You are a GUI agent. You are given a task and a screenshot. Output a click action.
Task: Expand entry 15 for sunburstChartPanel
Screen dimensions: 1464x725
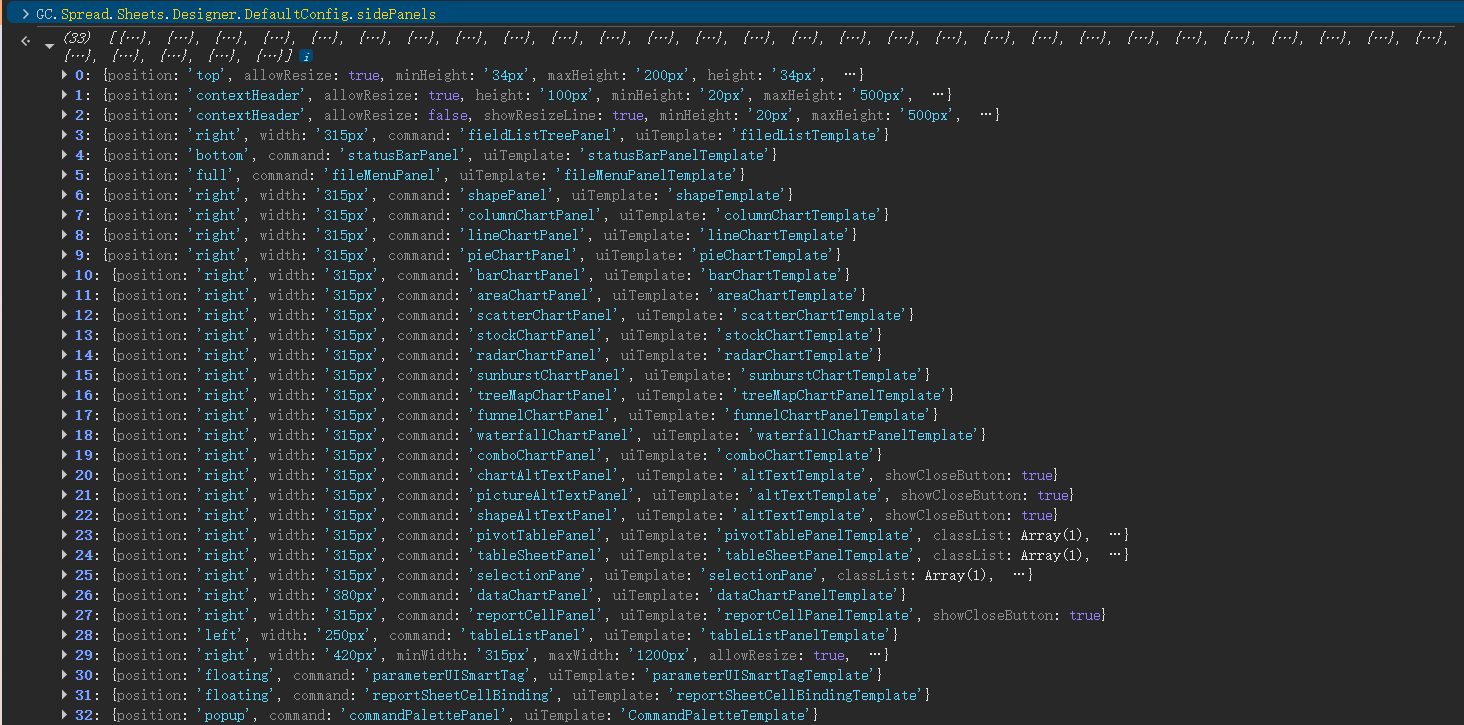[65, 375]
